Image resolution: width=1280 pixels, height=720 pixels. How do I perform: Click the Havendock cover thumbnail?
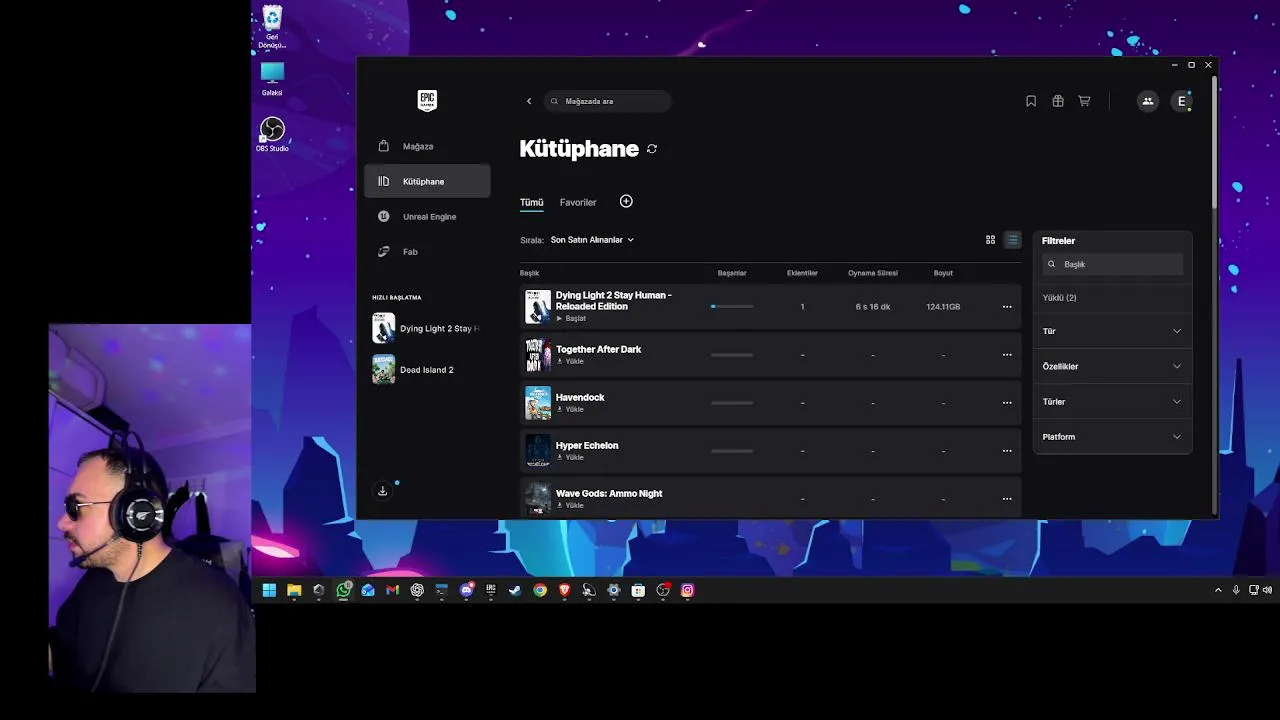(x=538, y=403)
